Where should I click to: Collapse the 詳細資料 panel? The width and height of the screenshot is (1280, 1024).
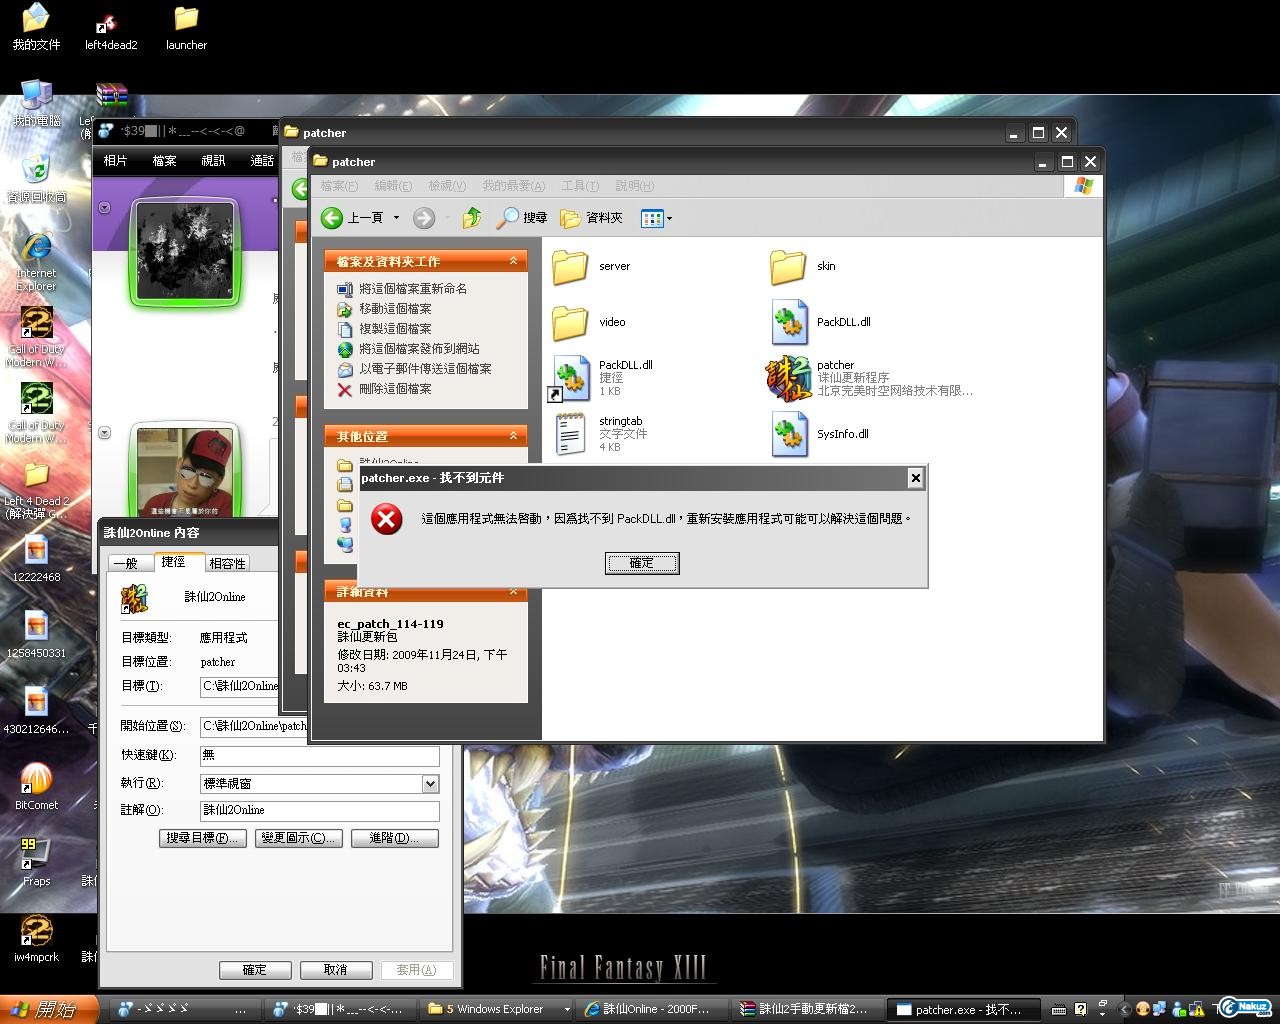coord(513,592)
